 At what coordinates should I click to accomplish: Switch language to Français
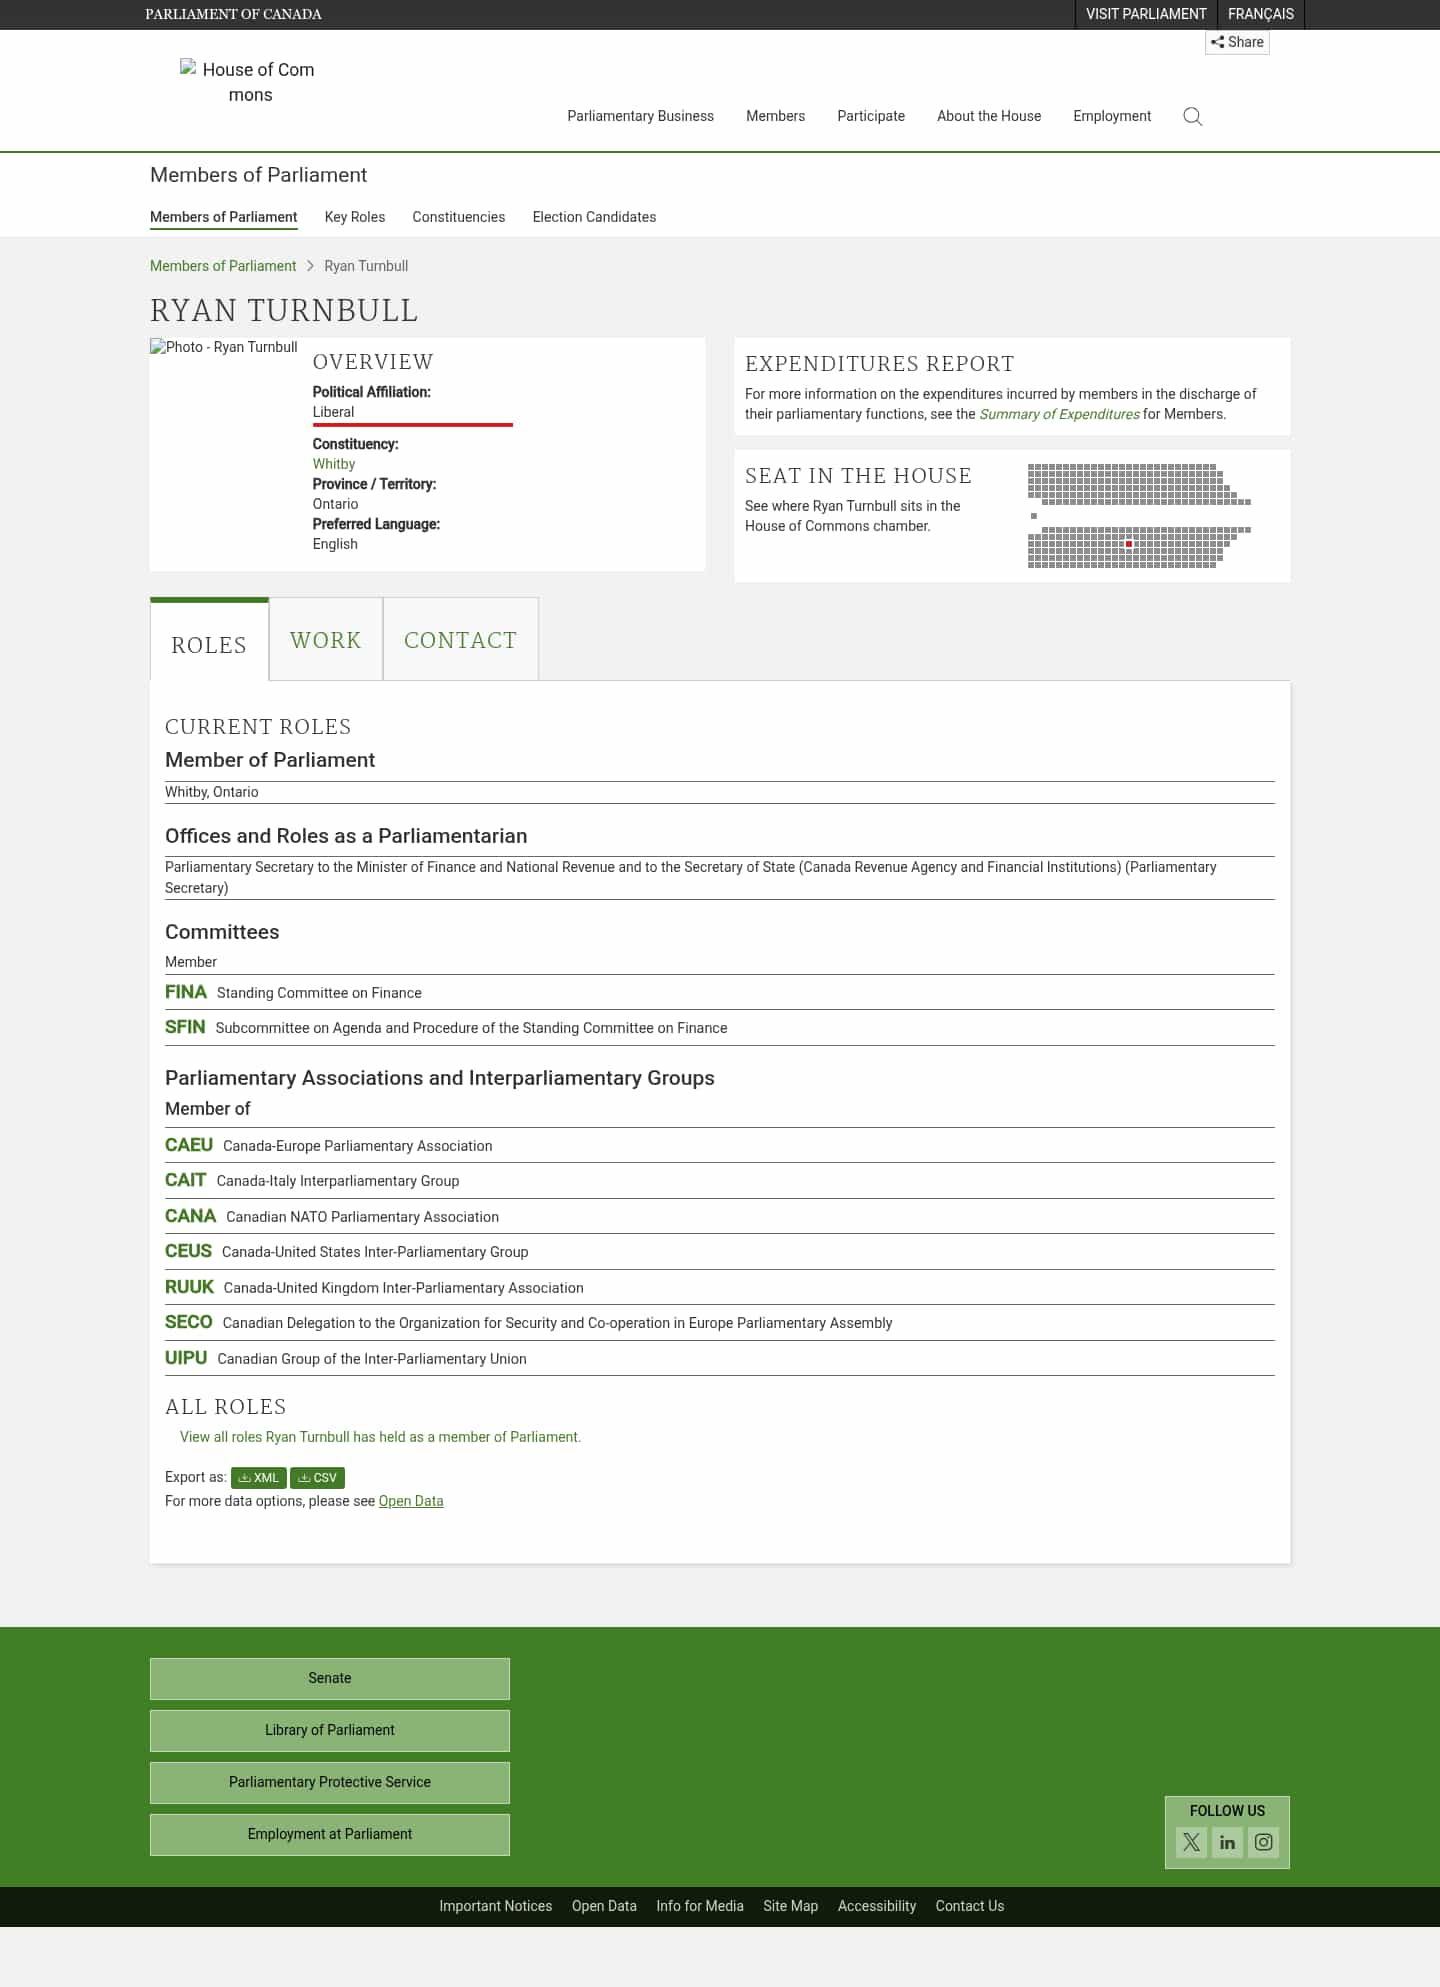(x=1261, y=14)
